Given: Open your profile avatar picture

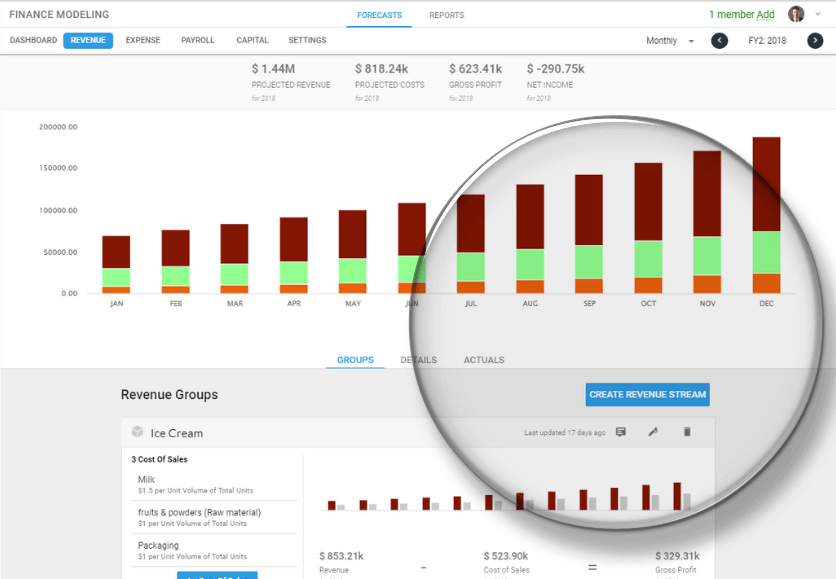Looking at the screenshot, I should point(794,14).
